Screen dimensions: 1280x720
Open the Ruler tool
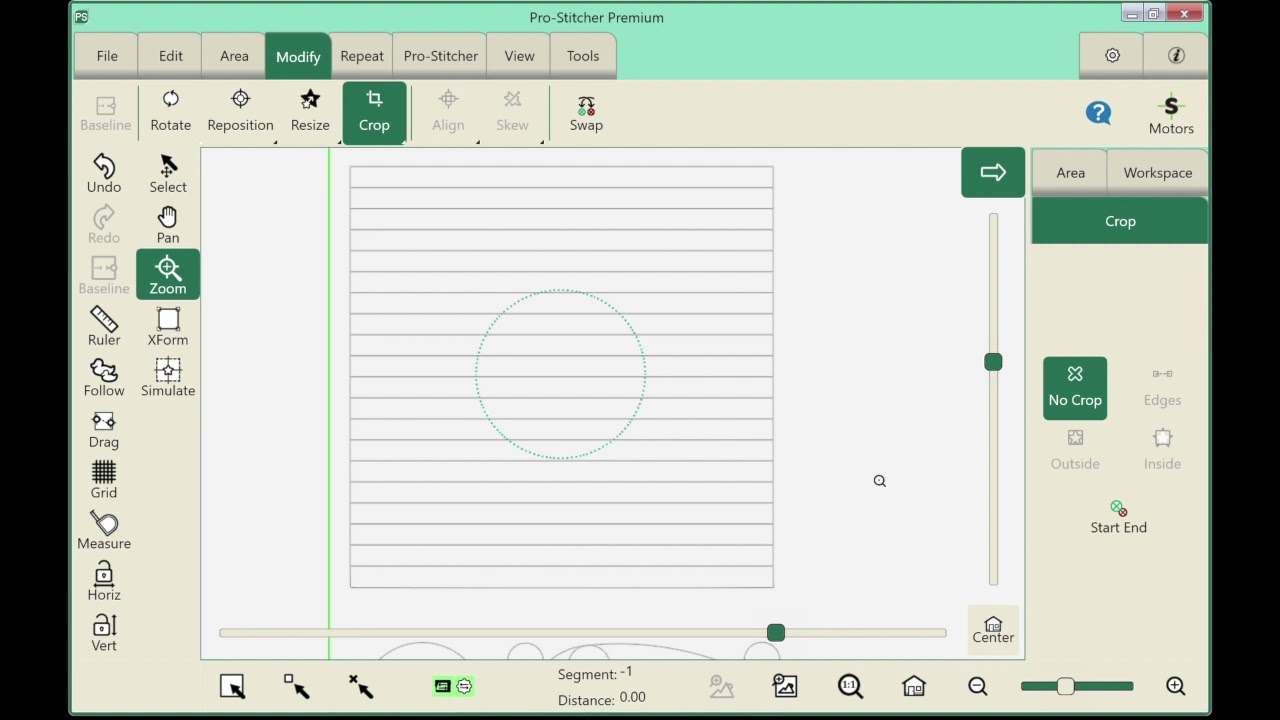coord(104,326)
